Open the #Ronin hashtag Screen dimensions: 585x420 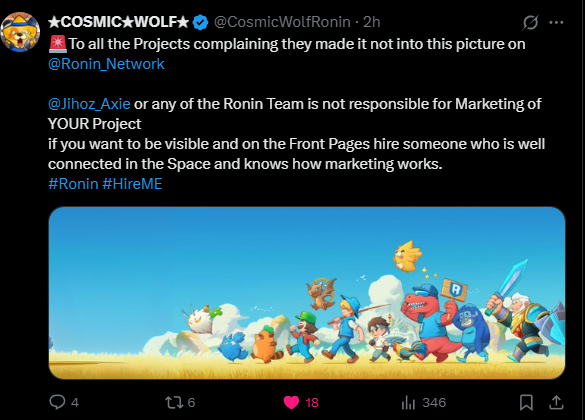(x=73, y=184)
